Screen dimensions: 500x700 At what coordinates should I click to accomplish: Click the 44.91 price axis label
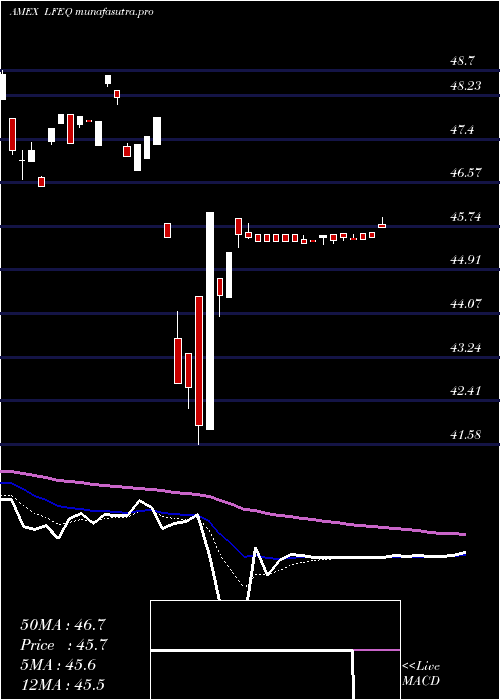point(465,260)
